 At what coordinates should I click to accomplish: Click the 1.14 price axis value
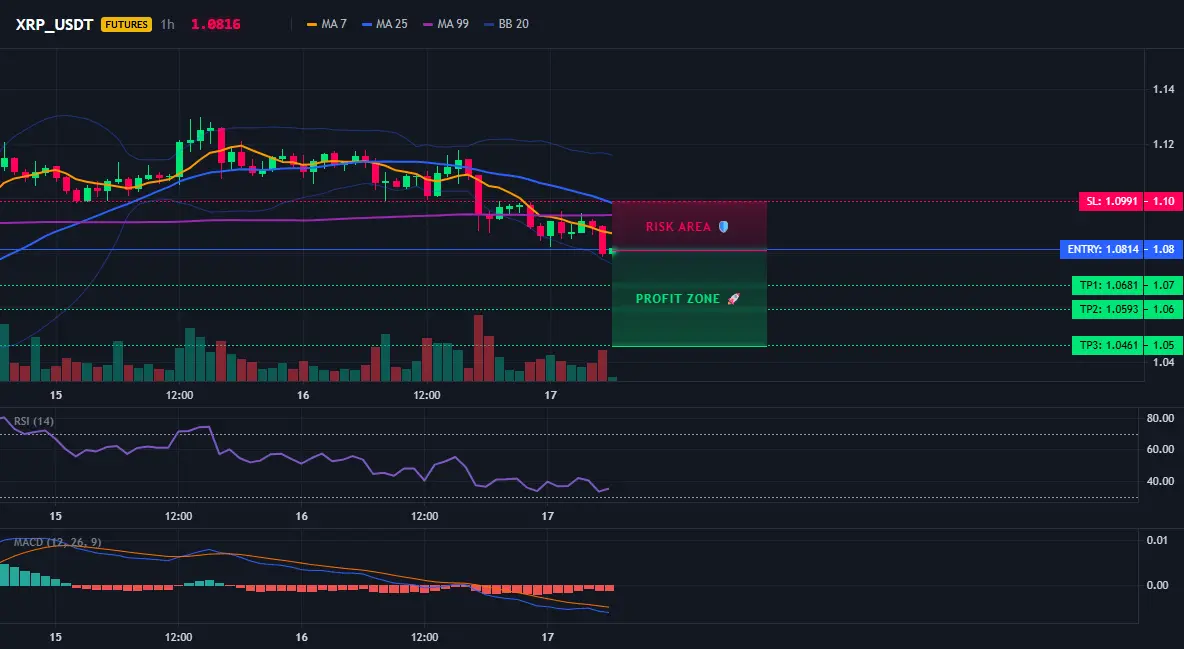[x=1163, y=89]
